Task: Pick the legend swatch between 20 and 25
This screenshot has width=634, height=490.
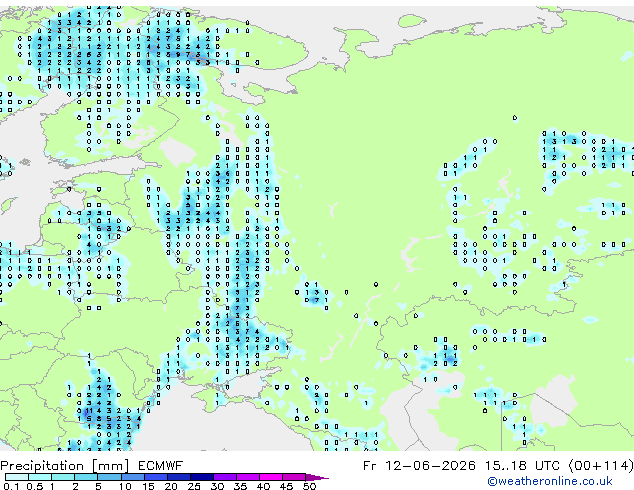Action: [178, 477]
